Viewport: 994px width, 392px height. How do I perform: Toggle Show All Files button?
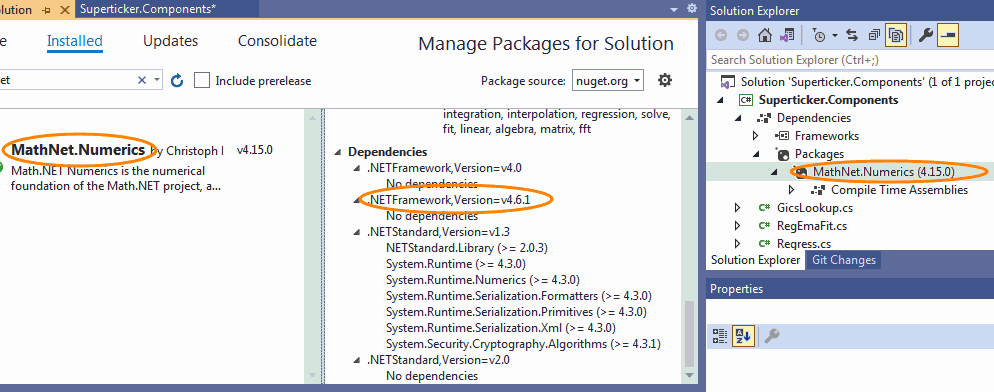[896, 36]
